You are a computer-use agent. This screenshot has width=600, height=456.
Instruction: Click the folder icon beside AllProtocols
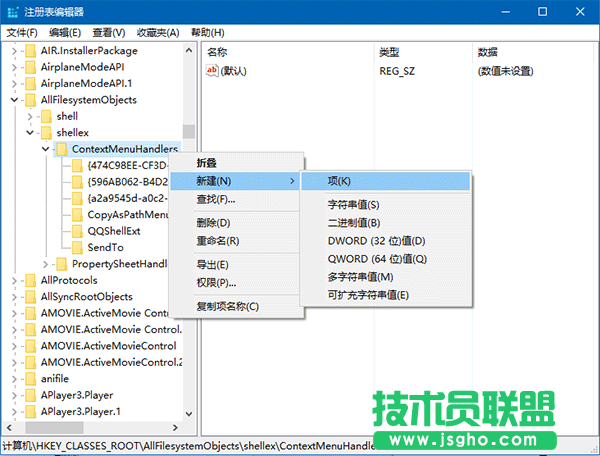pos(29,280)
